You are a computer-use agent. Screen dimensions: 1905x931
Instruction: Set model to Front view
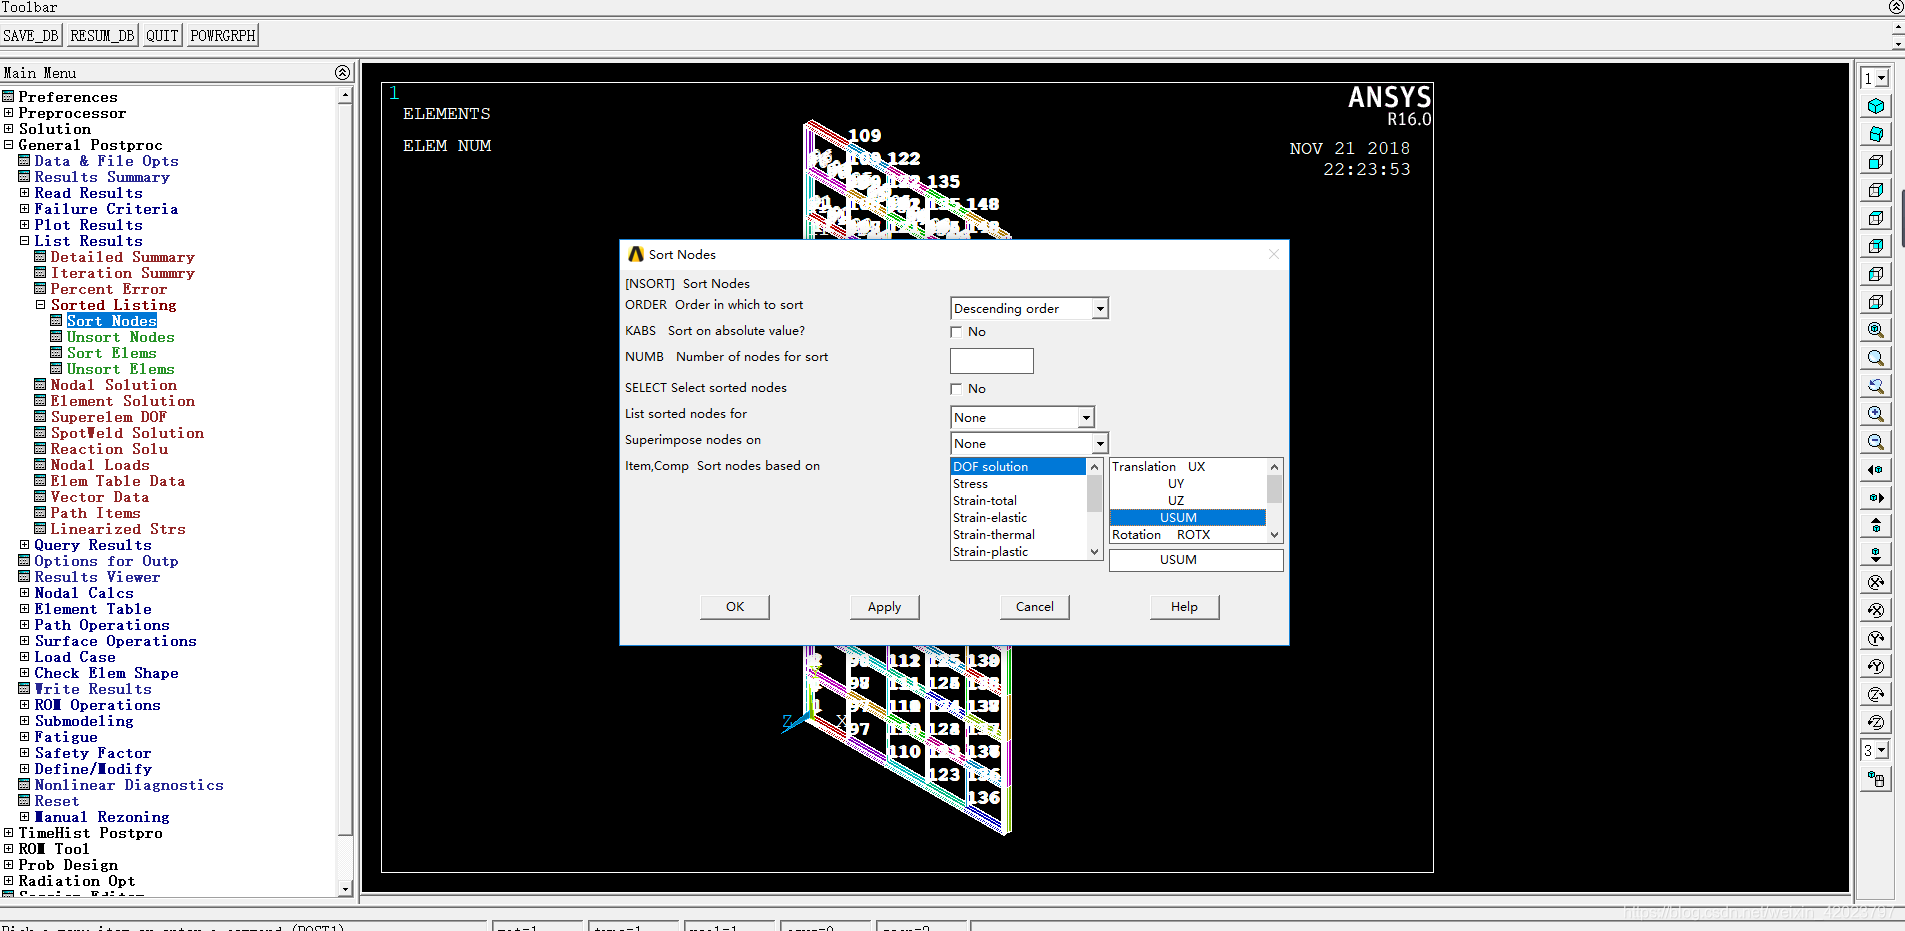tap(1876, 162)
